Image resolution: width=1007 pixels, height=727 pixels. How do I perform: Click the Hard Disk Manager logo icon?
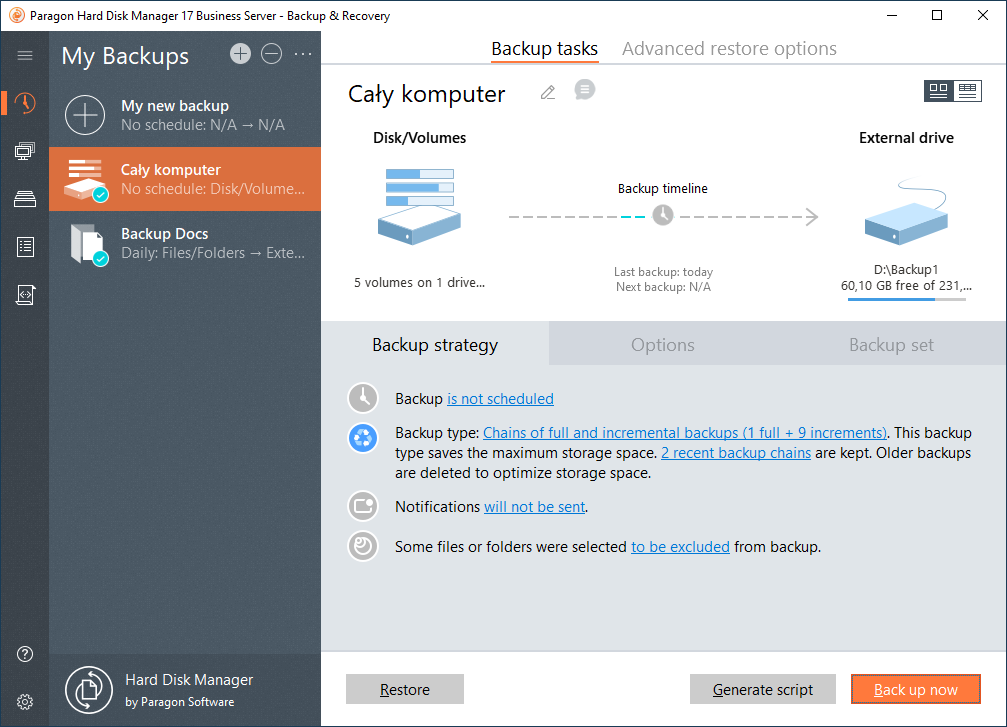(x=89, y=690)
